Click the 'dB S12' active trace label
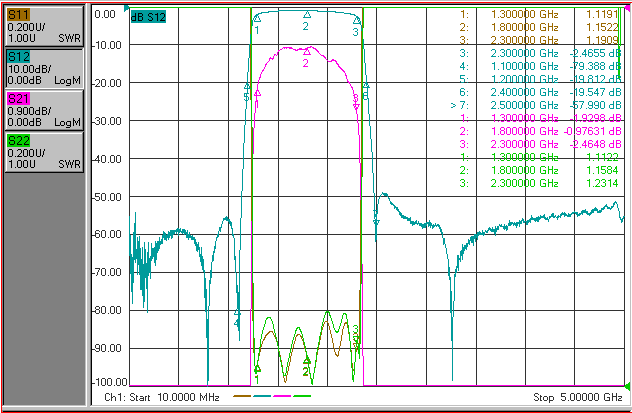Image resolution: width=632 pixels, height=413 pixels. coord(148,17)
